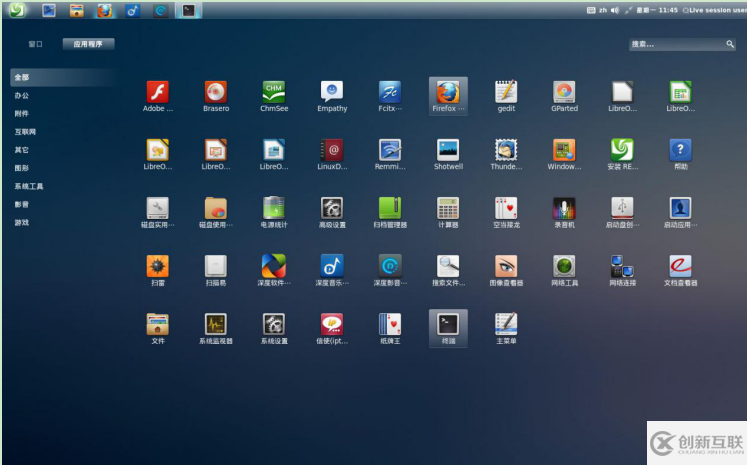Show 游戏 games category
The height and width of the screenshot is (465, 747).
(22, 222)
